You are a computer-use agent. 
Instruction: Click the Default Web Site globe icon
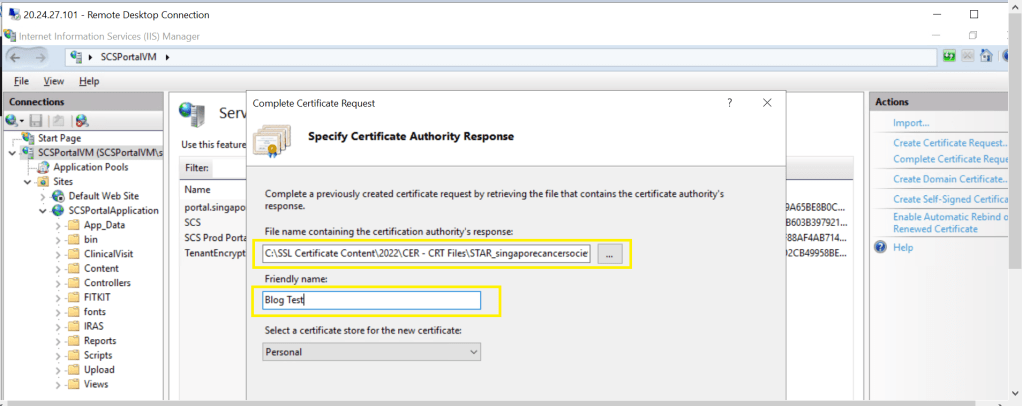59,196
